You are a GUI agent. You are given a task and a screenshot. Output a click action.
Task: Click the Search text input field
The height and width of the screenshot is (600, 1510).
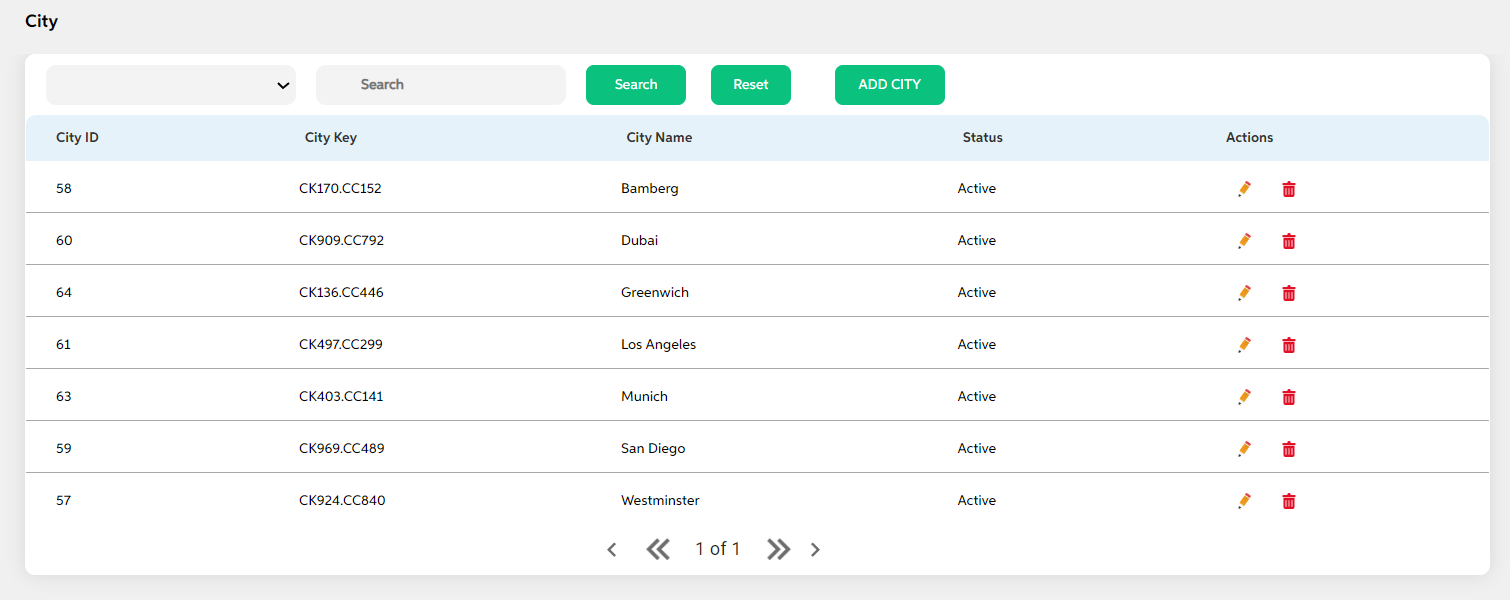[441, 85]
